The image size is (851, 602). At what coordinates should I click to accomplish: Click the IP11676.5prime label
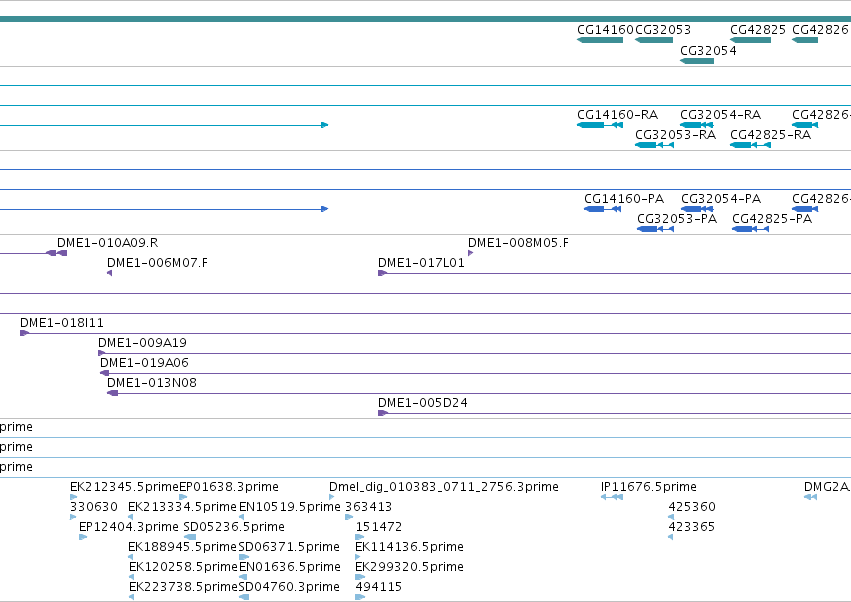pyautogui.click(x=649, y=487)
